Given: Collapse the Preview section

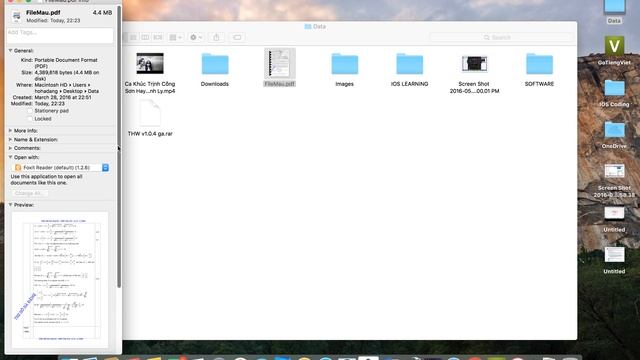Looking at the screenshot, I should 10,205.
